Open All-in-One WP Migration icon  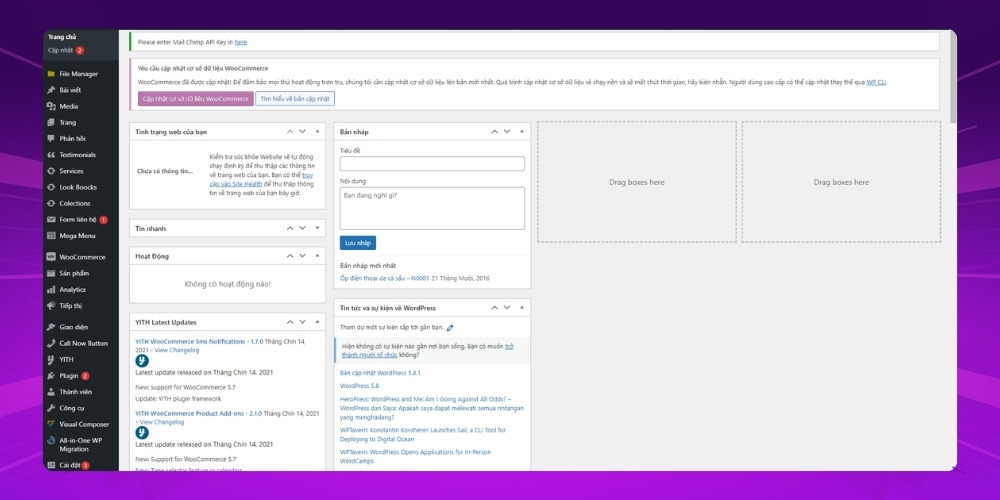51,441
